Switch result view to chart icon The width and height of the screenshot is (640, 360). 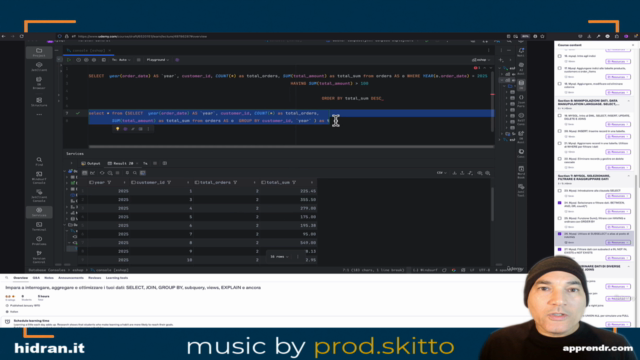pyautogui.click(x=93, y=173)
